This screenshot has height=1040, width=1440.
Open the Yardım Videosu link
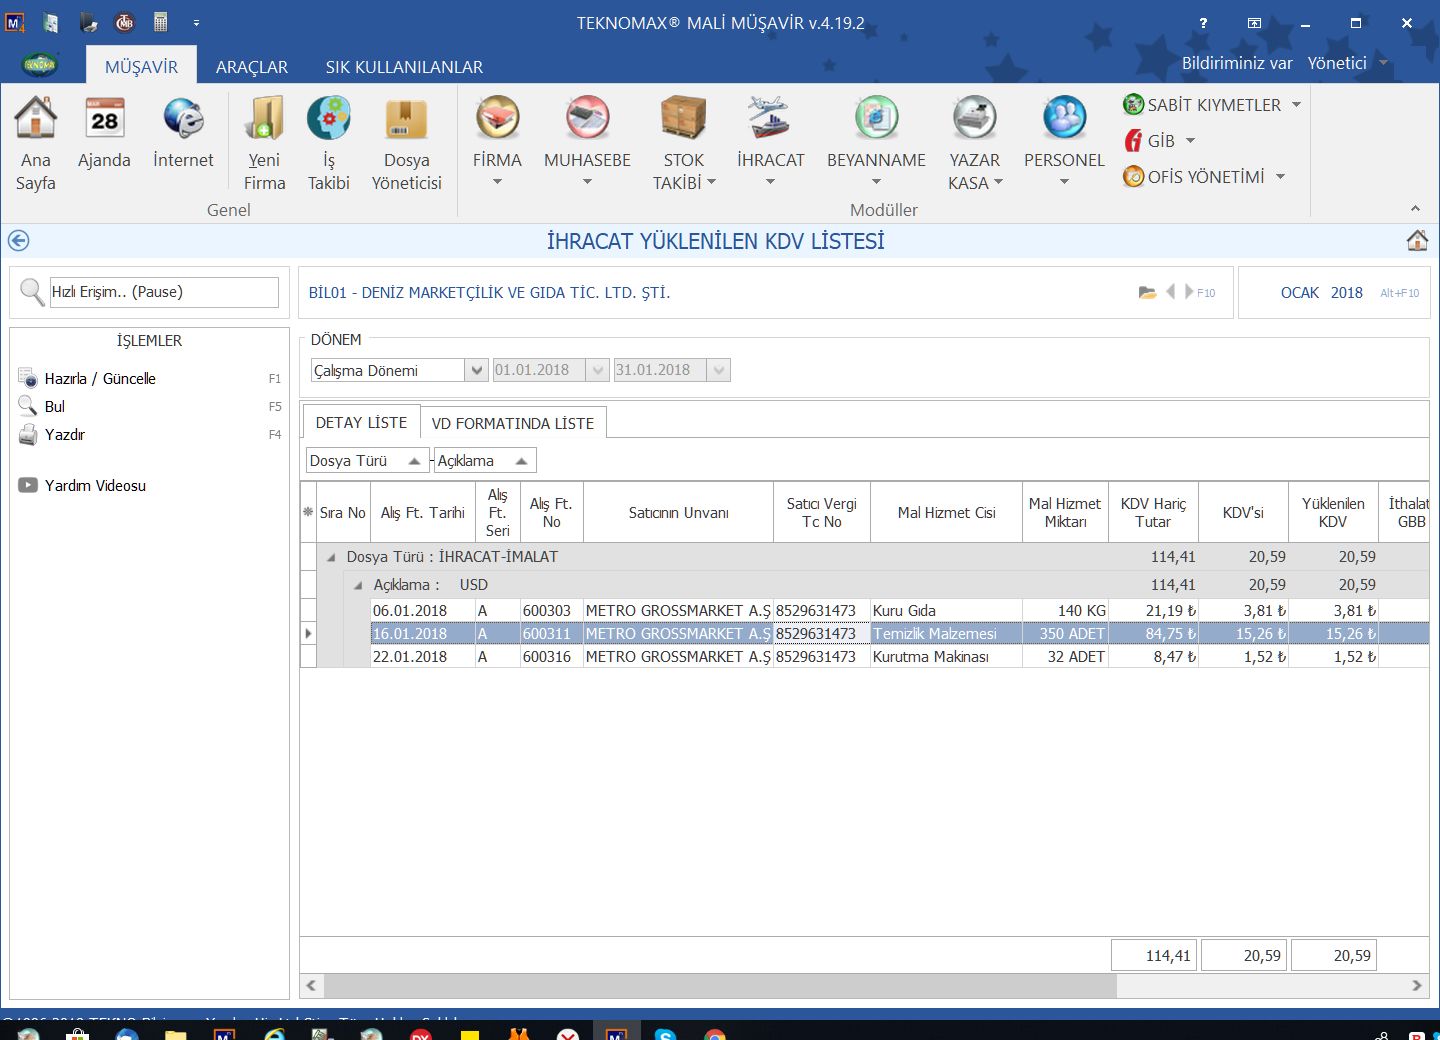click(95, 486)
